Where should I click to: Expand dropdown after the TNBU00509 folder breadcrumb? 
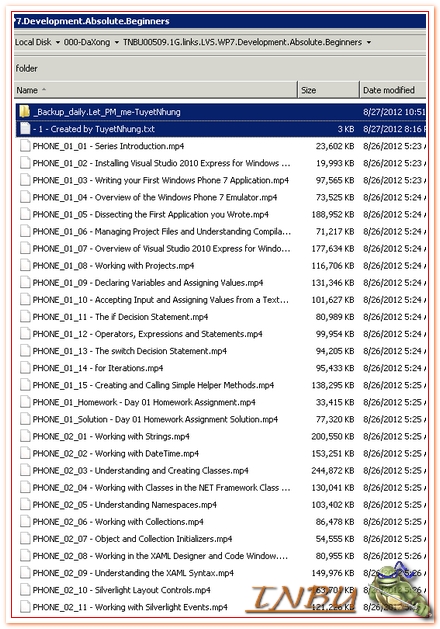(x=369, y=42)
